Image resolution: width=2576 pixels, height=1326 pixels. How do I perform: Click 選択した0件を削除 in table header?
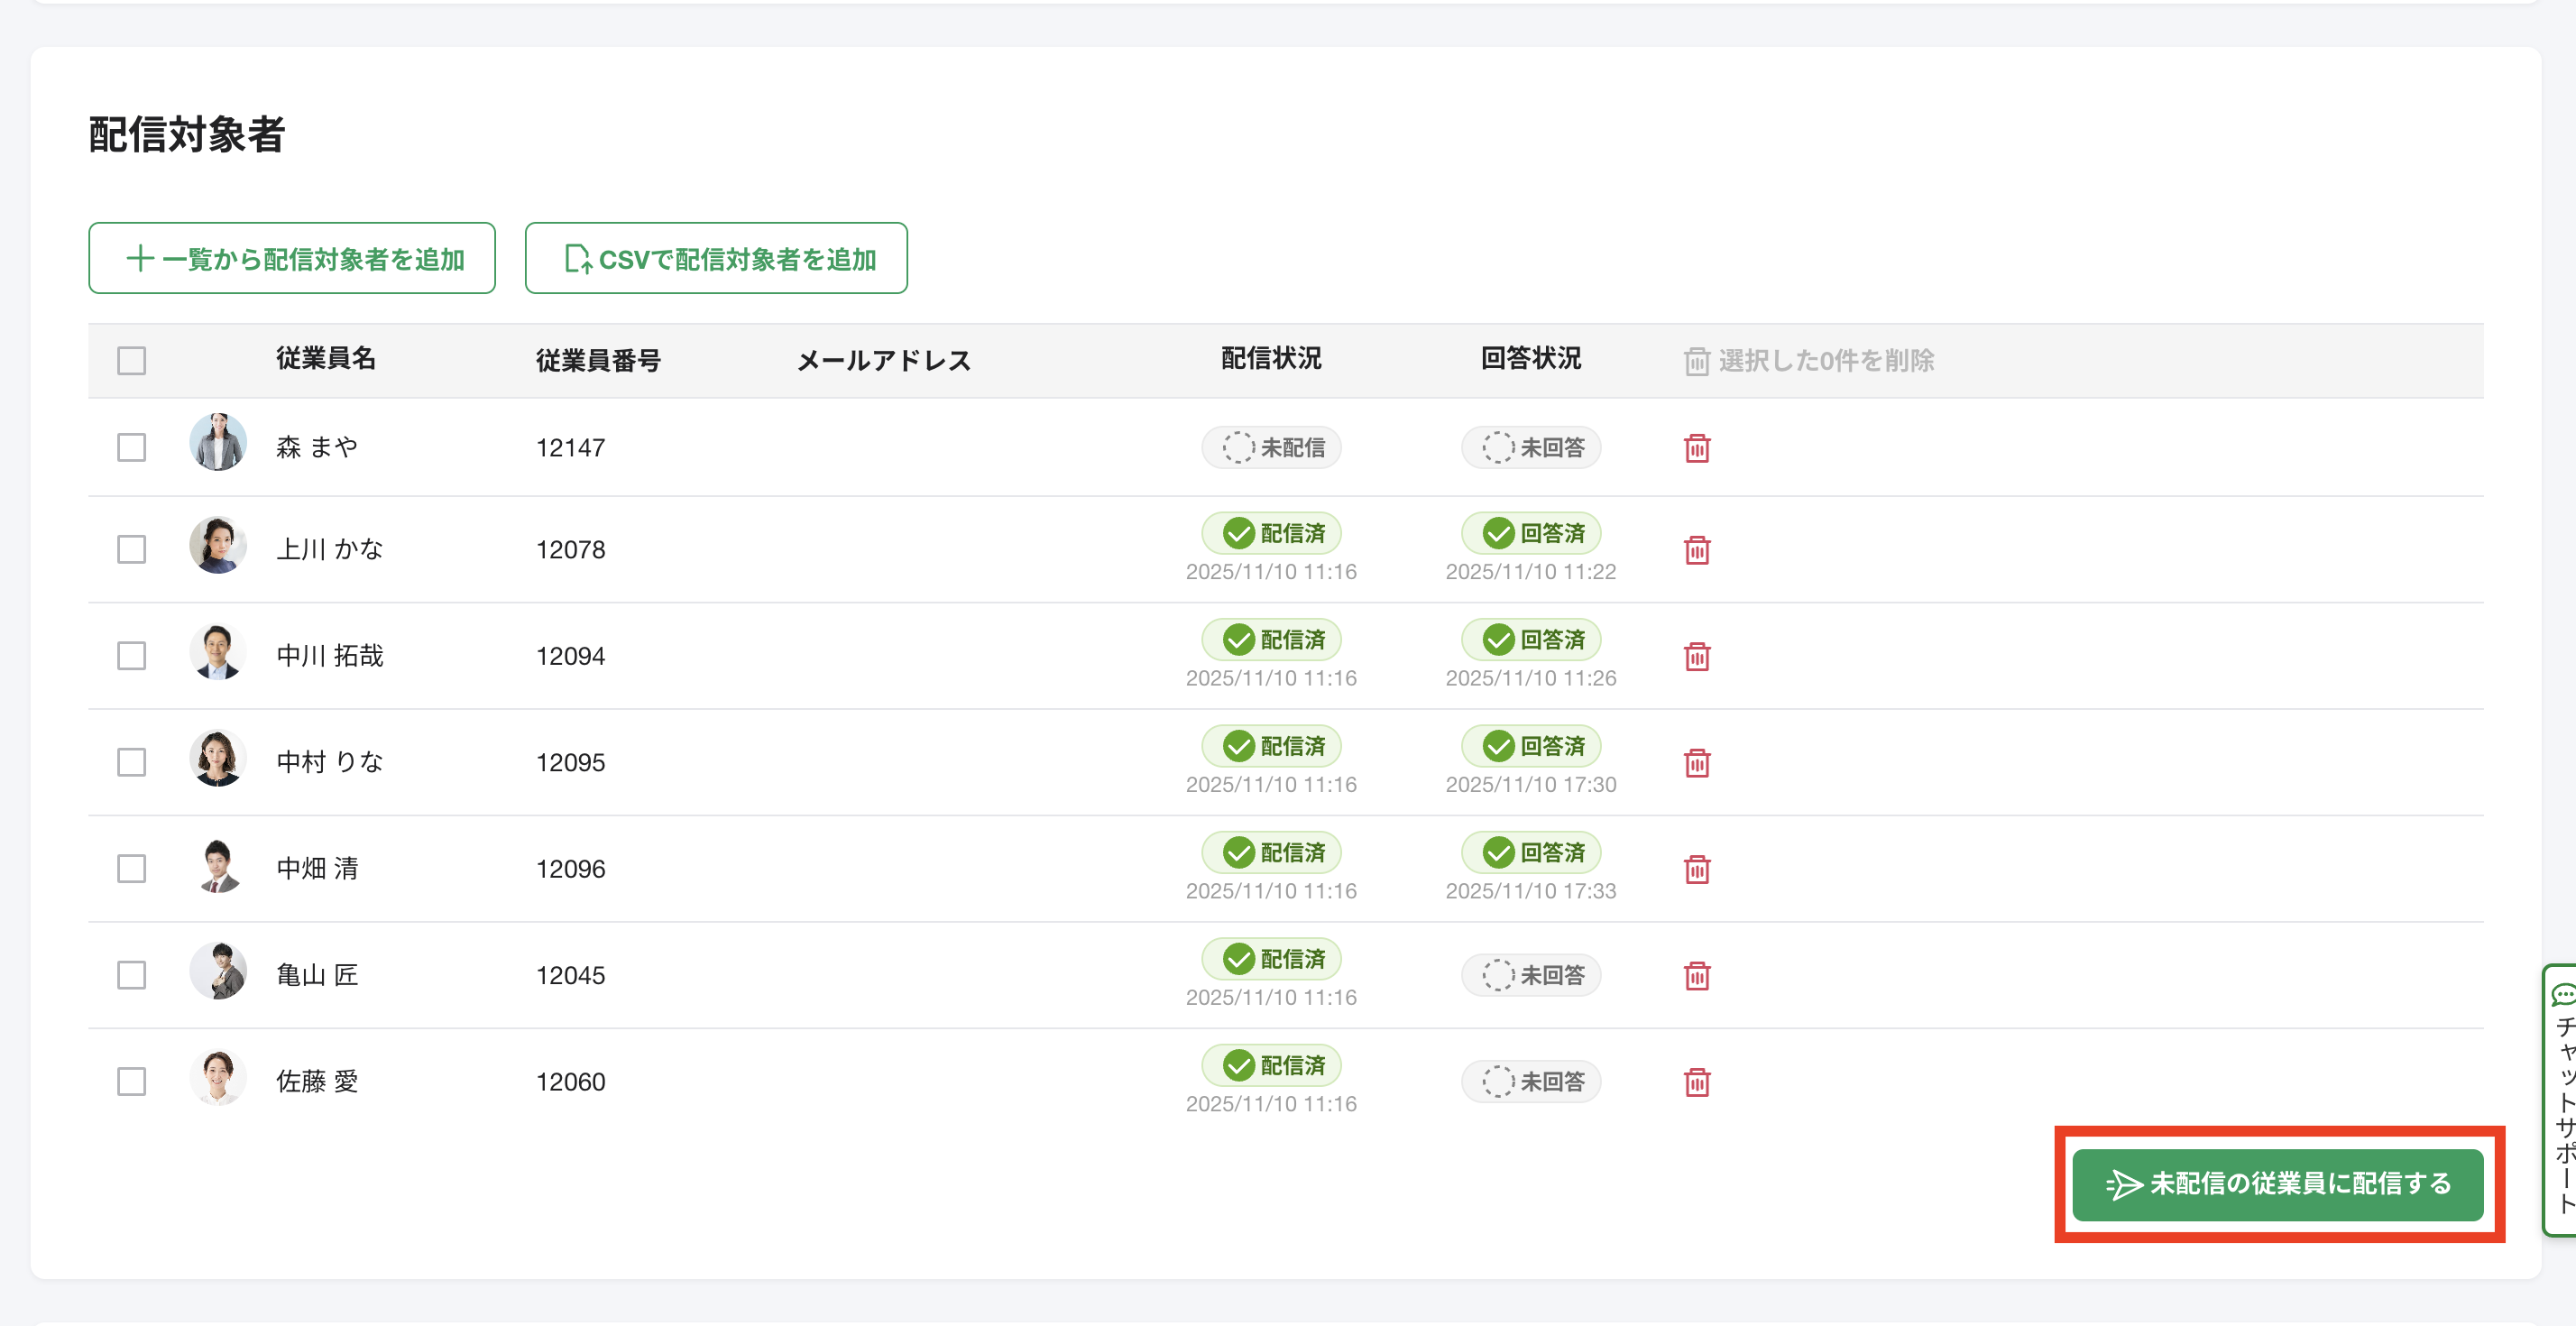(1808, 360)
